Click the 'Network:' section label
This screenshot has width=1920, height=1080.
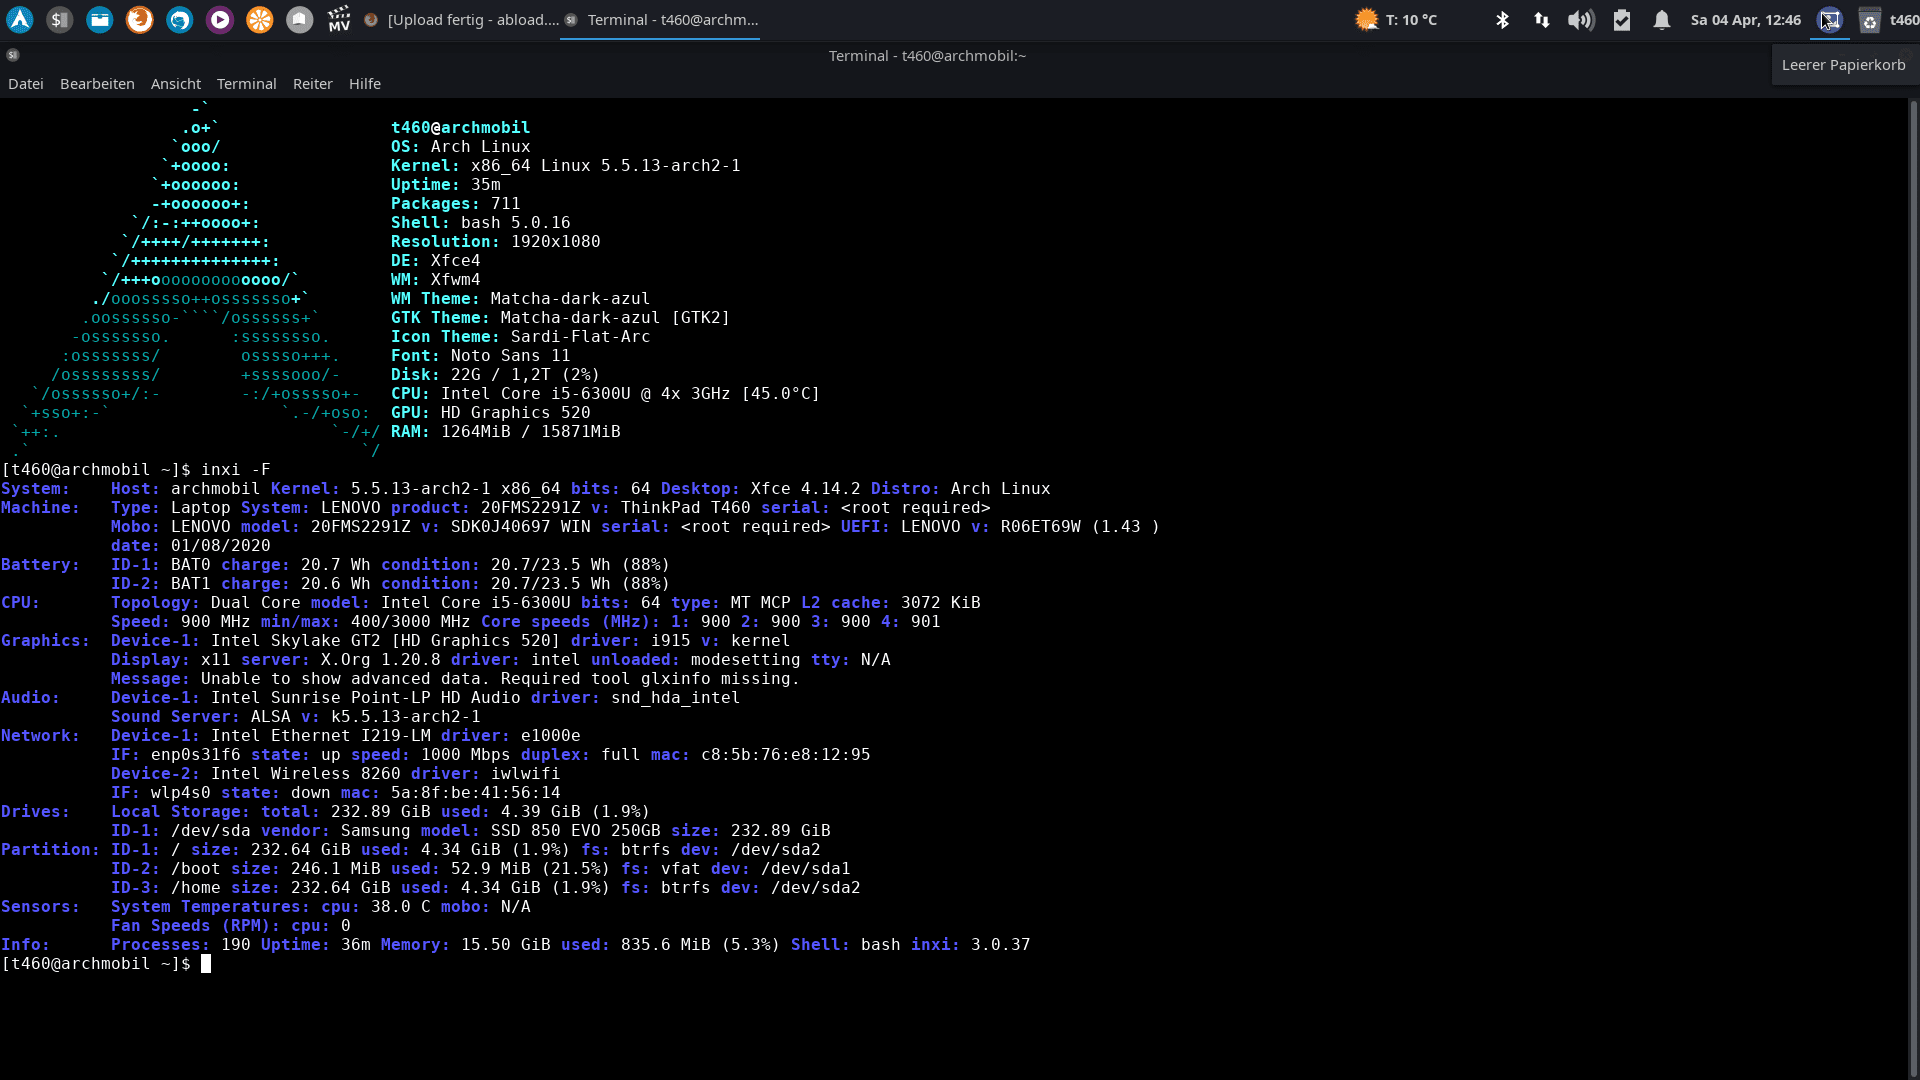point(41,735)
